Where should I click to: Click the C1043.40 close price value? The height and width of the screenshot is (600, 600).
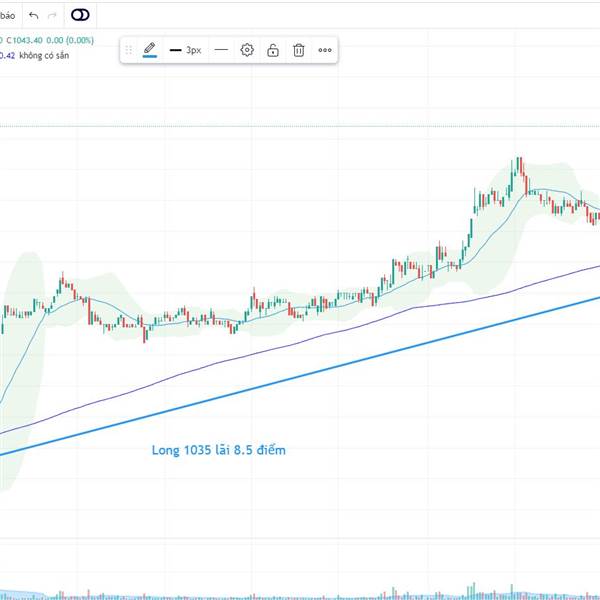[24, 40]
